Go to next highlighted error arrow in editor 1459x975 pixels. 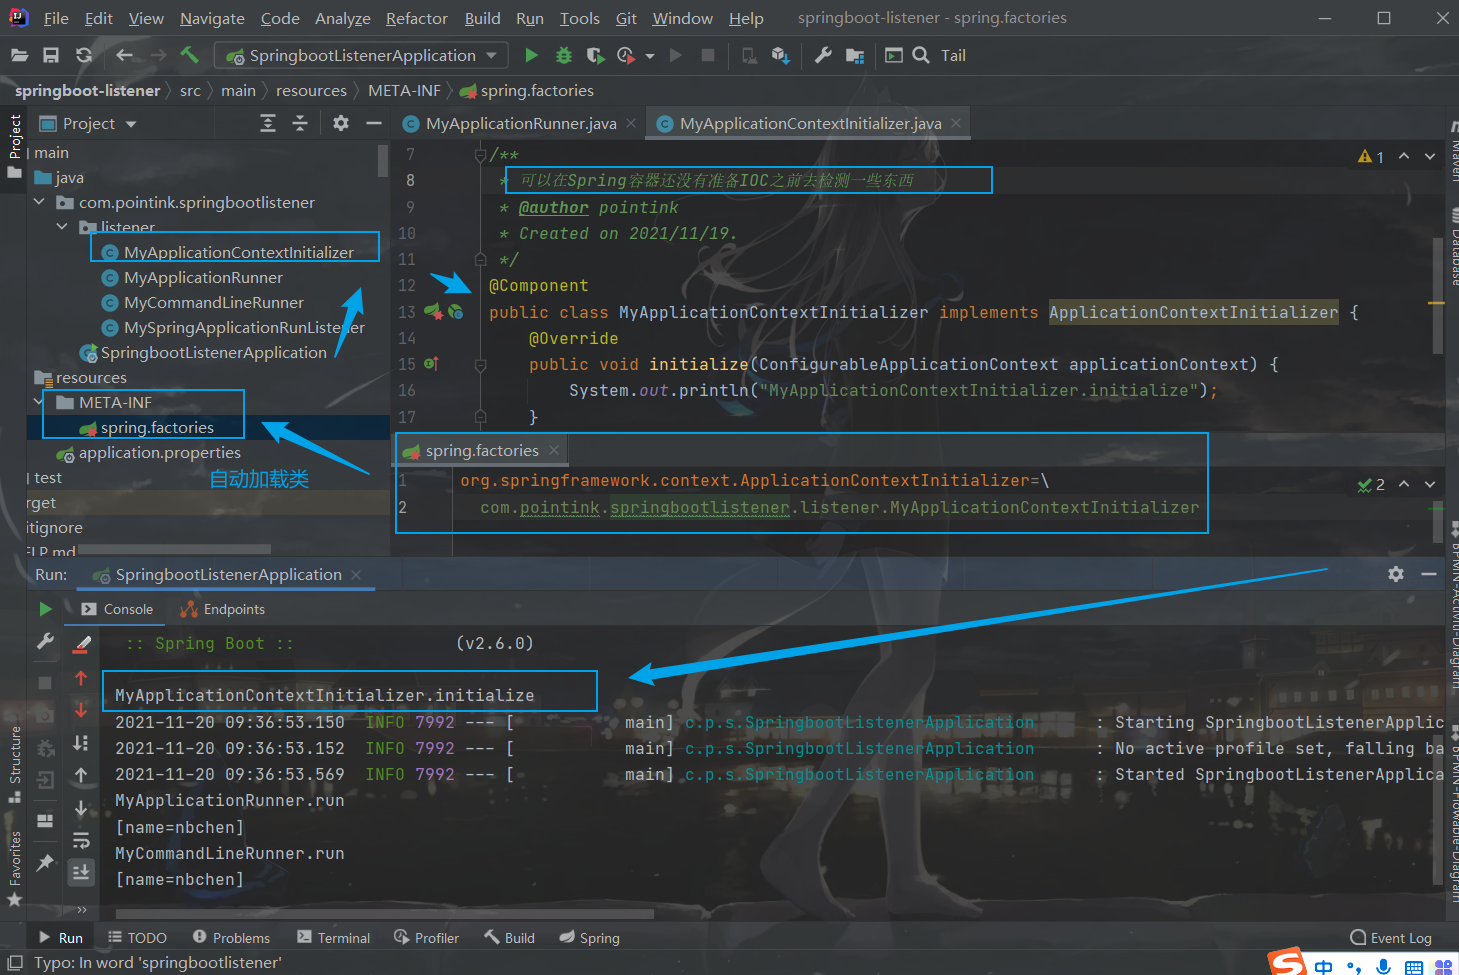click(x=1430, y=156)
